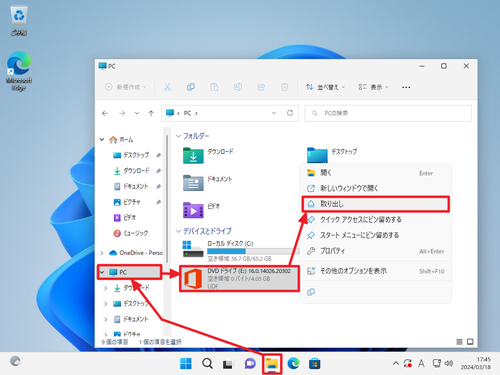Launch Microsoft Store from taskbar
The height and width of the screenshot is (375, 500).
pos(314,364)
